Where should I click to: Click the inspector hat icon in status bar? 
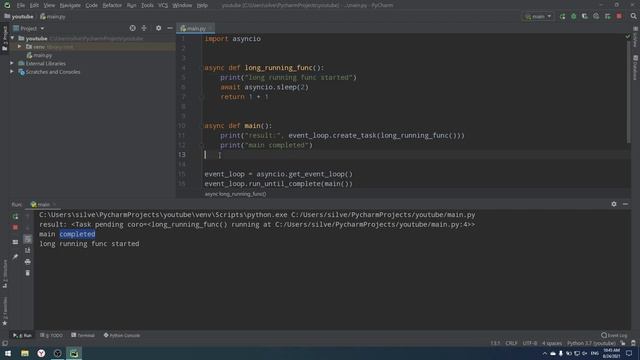[633, 343]
